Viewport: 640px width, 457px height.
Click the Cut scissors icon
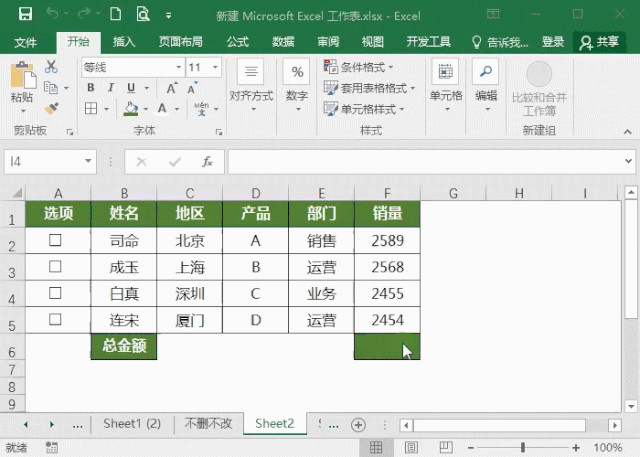coord(51,67)
